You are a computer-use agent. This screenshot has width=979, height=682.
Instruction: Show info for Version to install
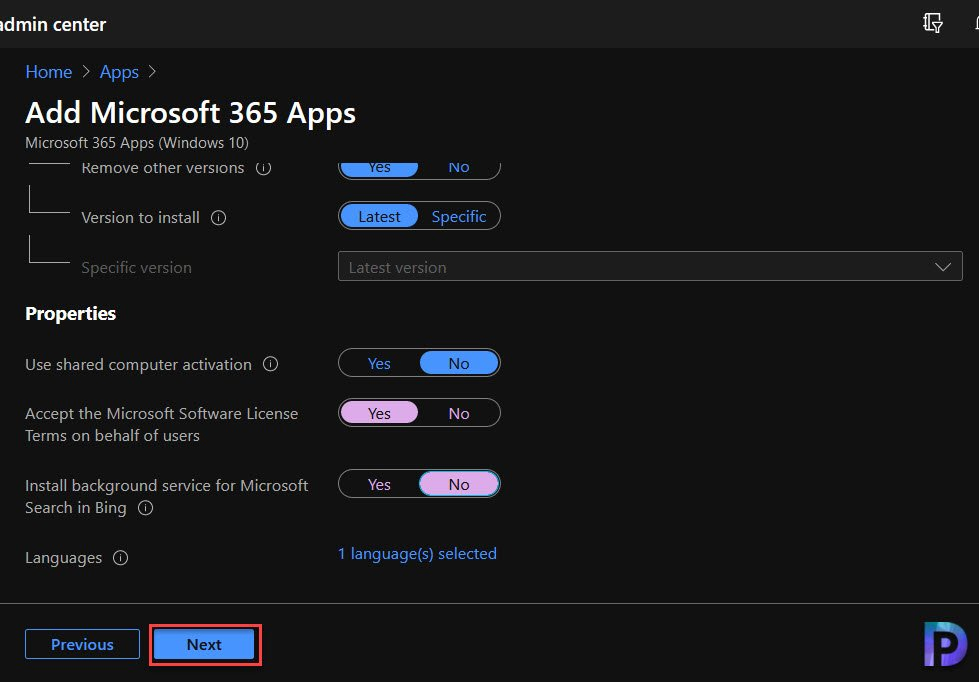click(219, 217)
